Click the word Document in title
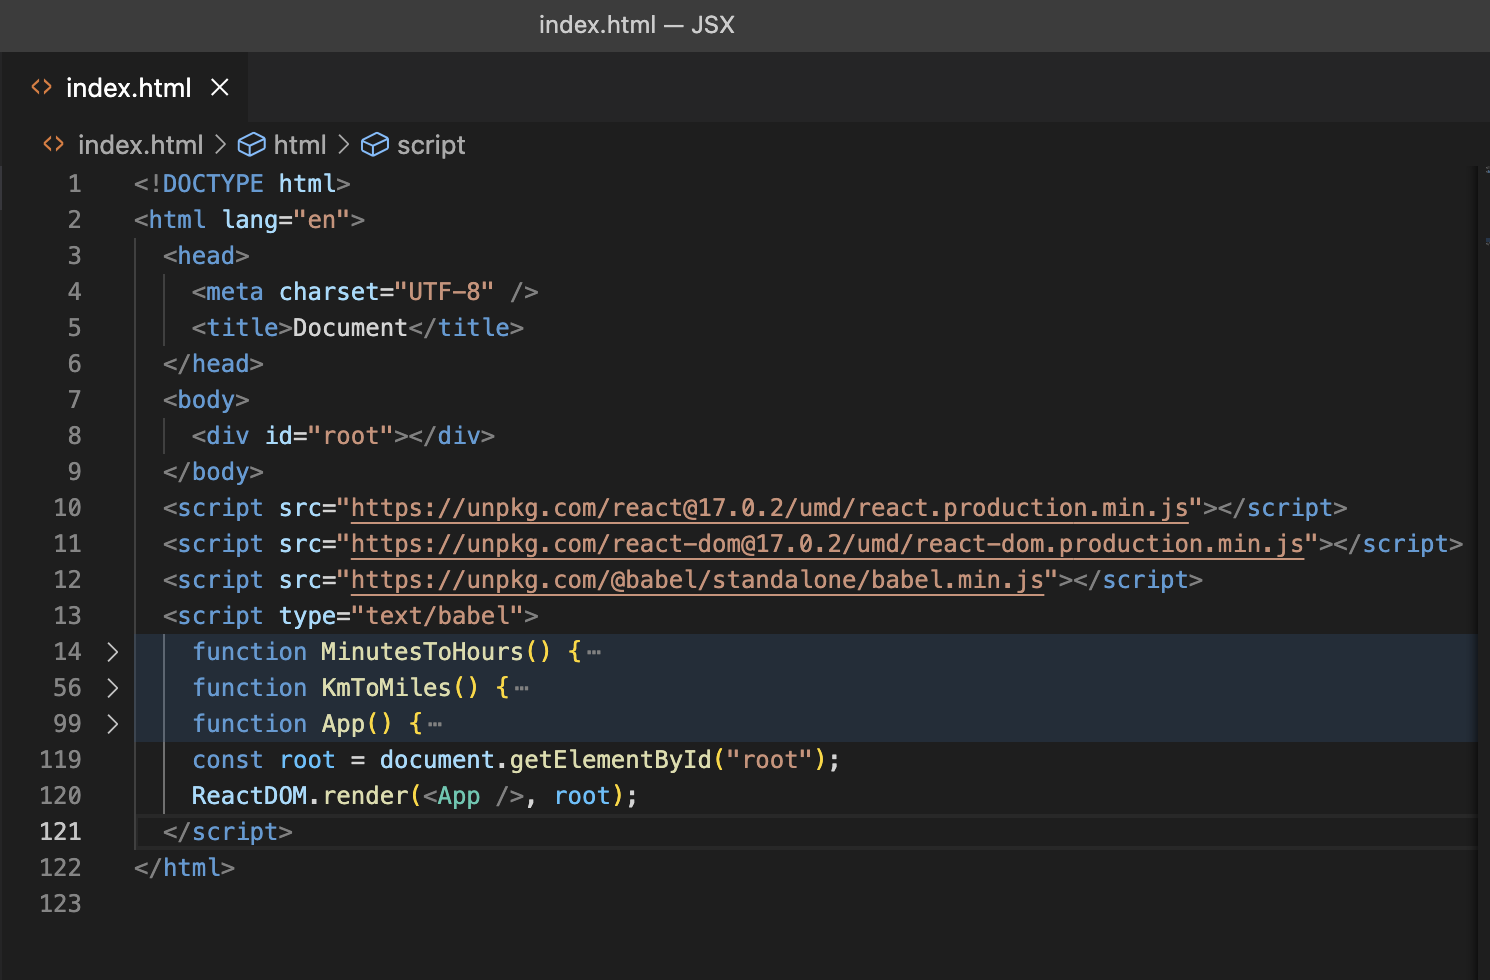The image size is (1490, 980). pos(350,328)
